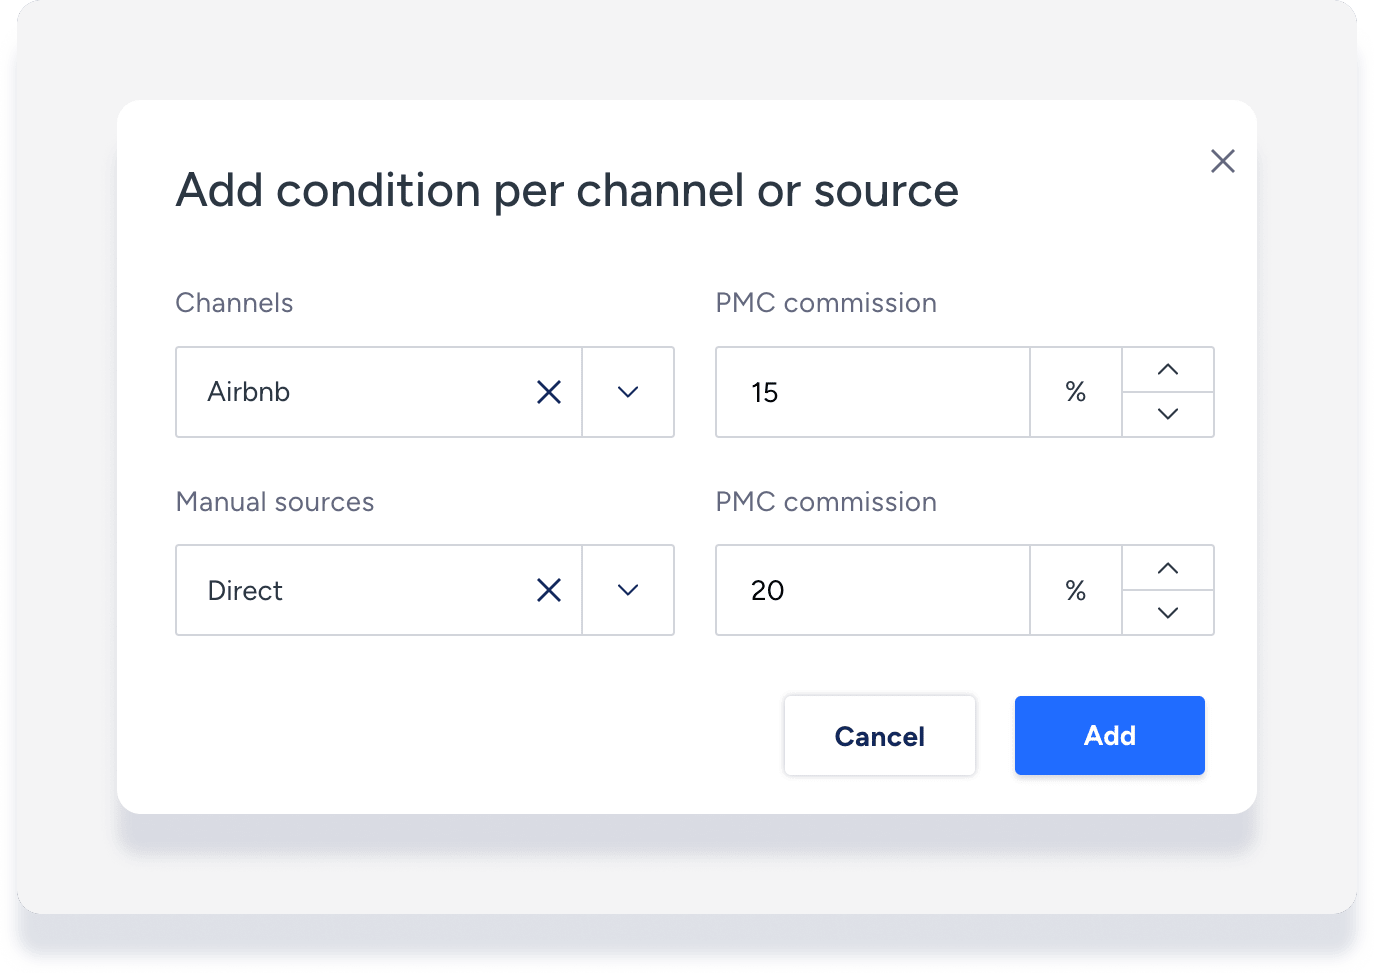Click the dialog title heading
This screenshot has width=1374, height=973.
pos(567,190)
